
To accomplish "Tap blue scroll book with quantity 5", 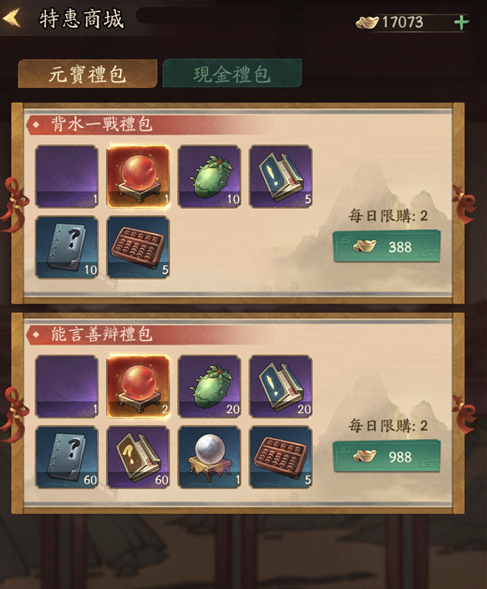I will pyautogui.click(x=281, y=177).
